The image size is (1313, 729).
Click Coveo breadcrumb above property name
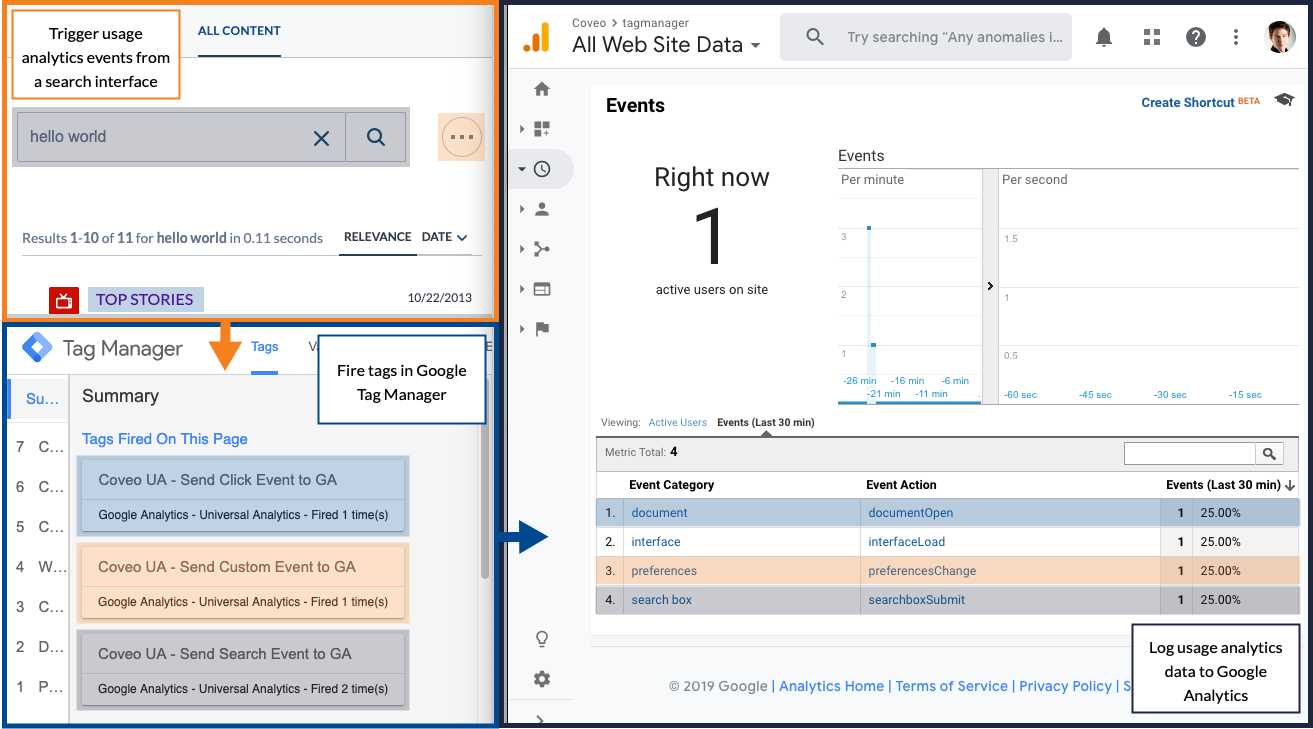point(590,22)
